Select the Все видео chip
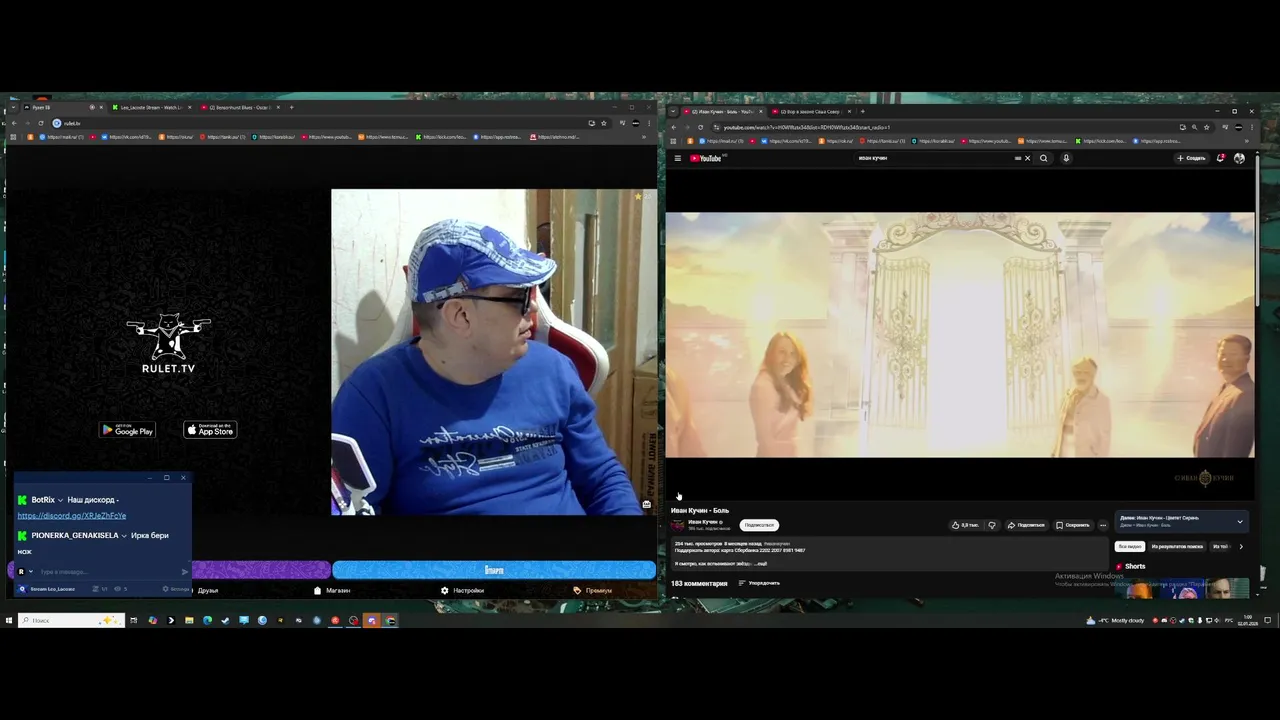 (x=1130, y=547)
